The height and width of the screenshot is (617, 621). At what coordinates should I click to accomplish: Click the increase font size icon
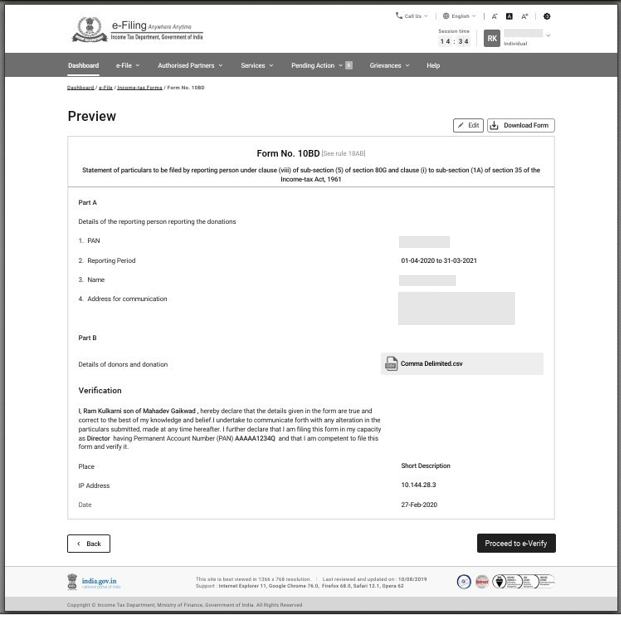pos(524,17)
